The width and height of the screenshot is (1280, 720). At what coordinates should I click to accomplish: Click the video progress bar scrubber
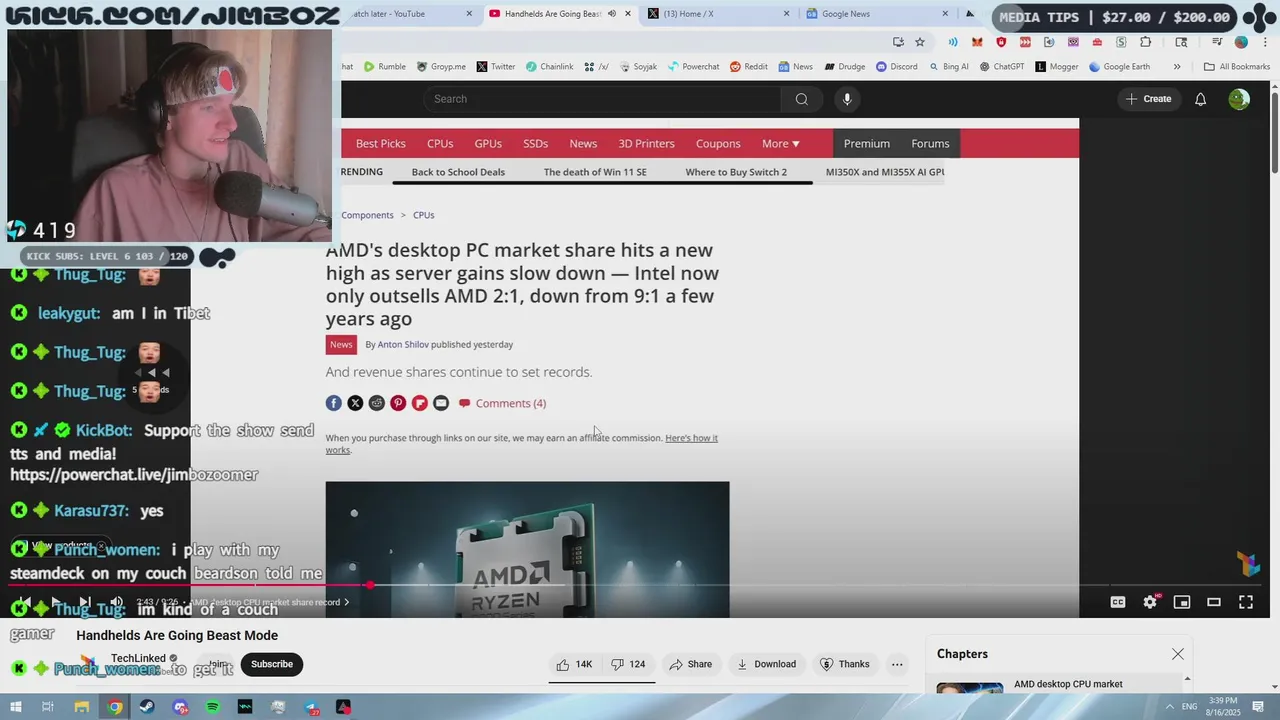pos(369,585)
